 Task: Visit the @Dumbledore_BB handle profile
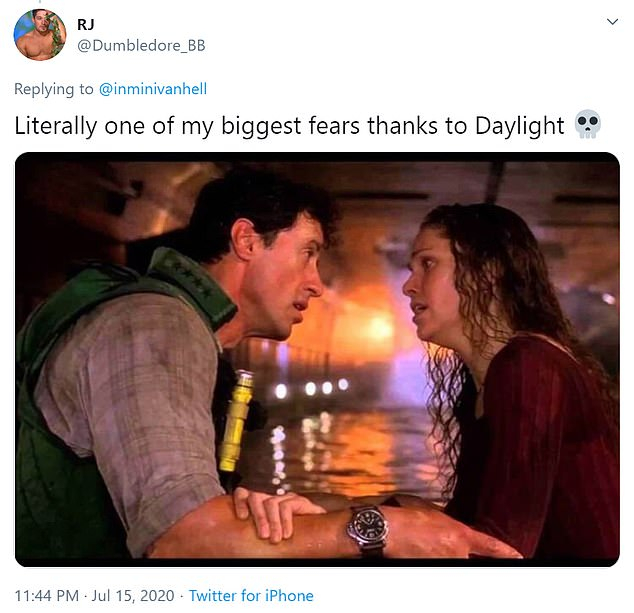point(141,45)
